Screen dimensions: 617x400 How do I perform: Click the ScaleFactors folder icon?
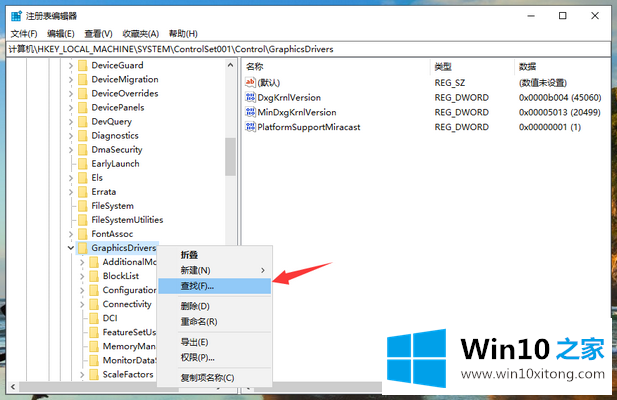point(94,374)
